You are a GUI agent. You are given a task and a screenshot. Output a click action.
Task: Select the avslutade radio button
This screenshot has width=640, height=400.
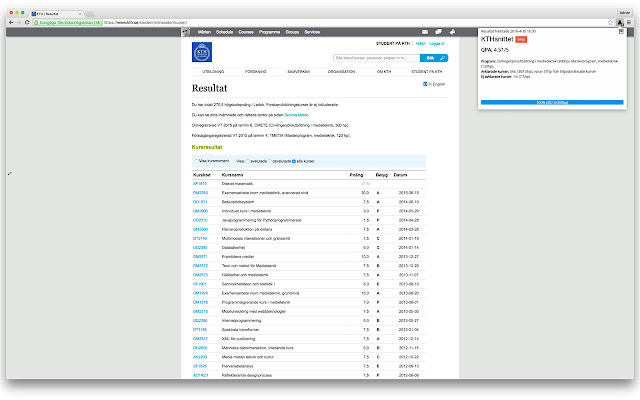pos(248,161)
